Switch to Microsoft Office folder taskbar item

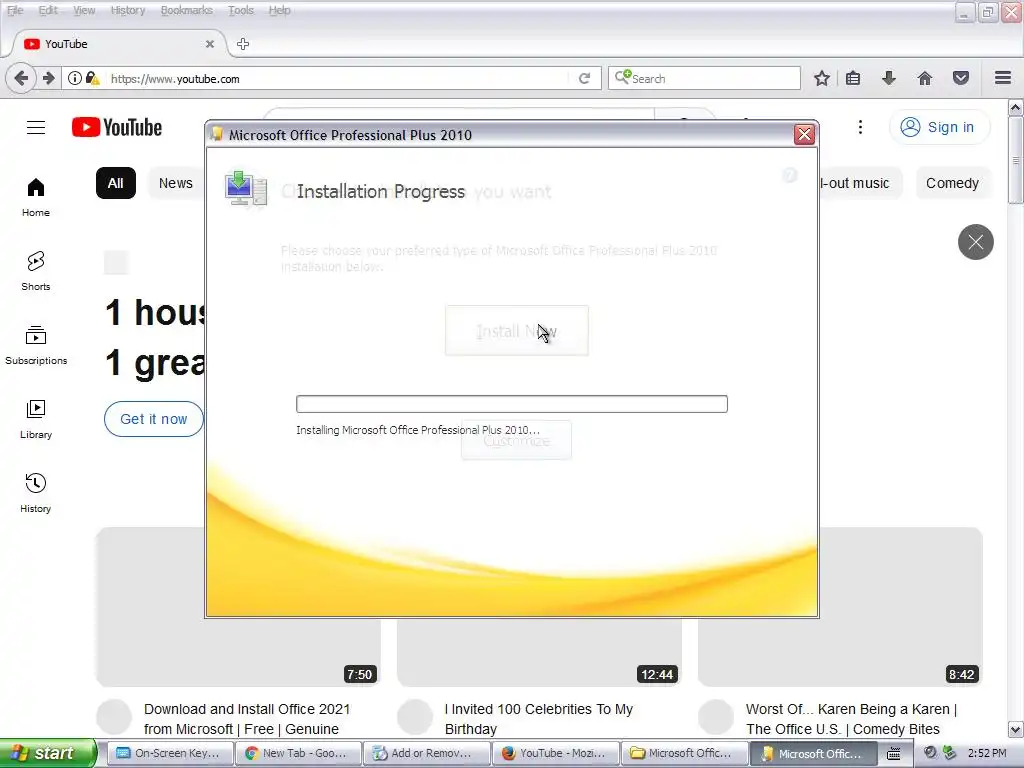coord(683,753)
